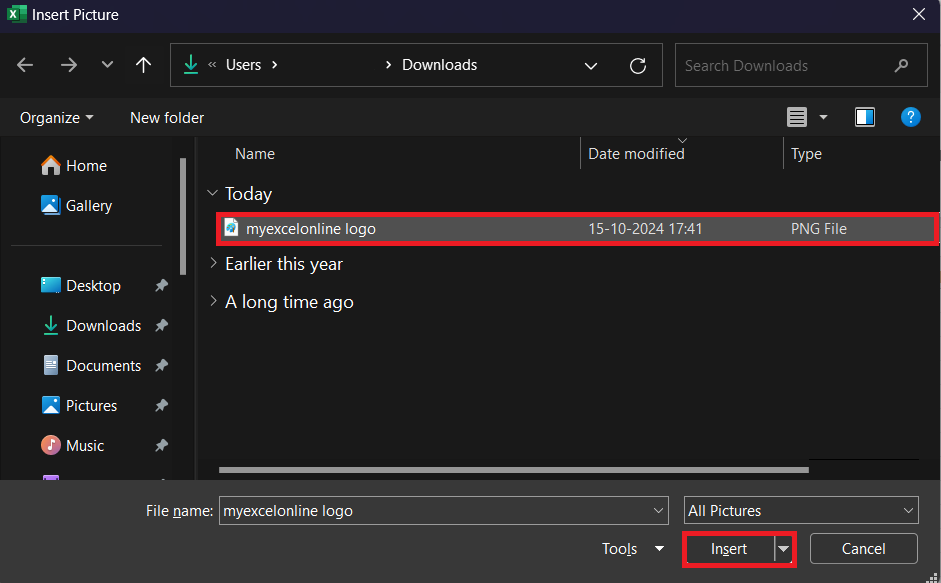Open the address bar history dropdown

591,65
